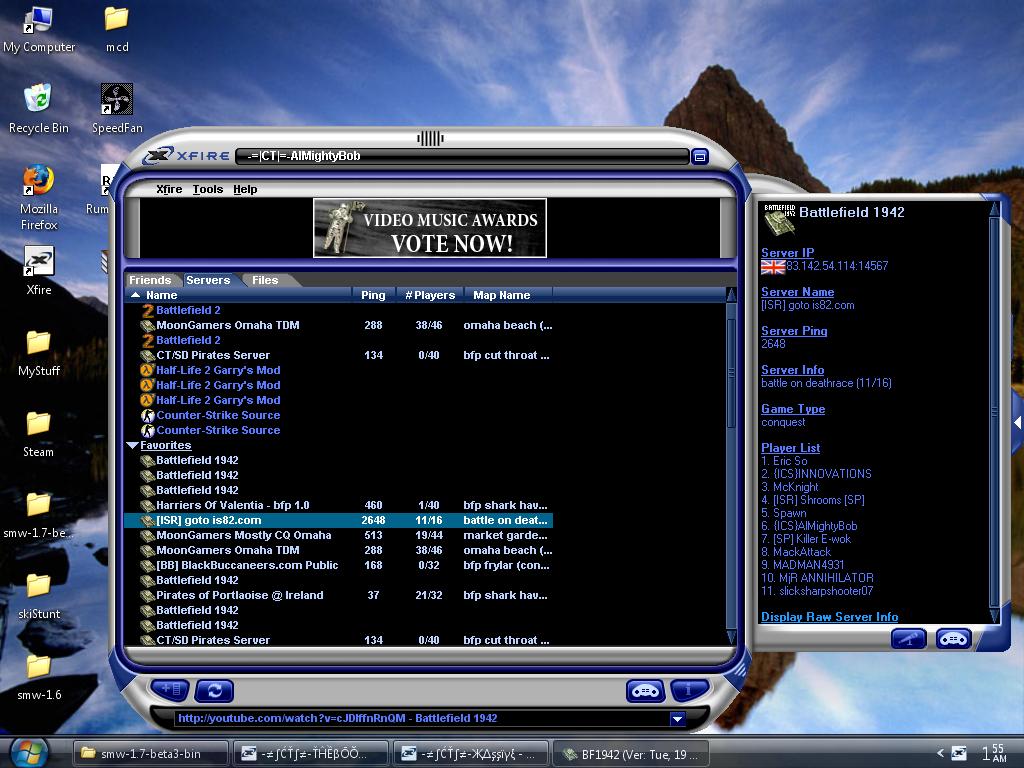Select the [ISR] goto is82.com server row
Screen dimensions: 1024x768
[x=339, y=520]
